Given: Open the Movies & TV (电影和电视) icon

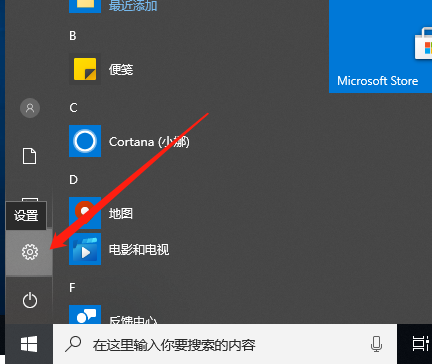Looking at the screenshot, I should tap(85, 249).
